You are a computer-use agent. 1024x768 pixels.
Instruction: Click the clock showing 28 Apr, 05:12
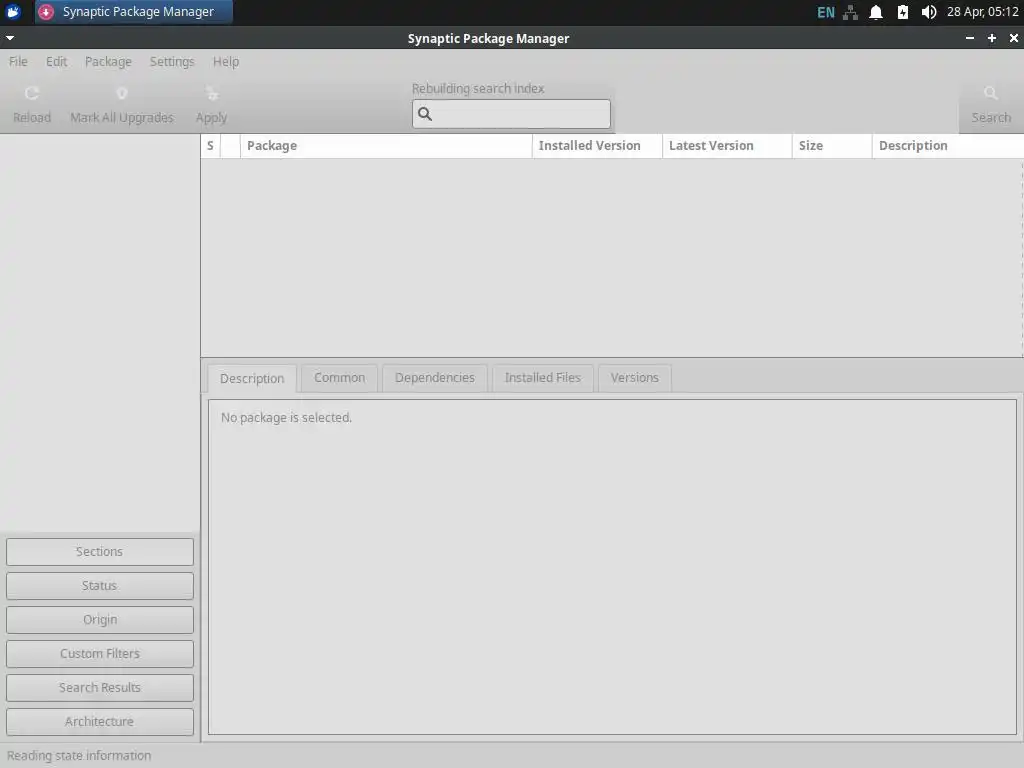(983, 12)
